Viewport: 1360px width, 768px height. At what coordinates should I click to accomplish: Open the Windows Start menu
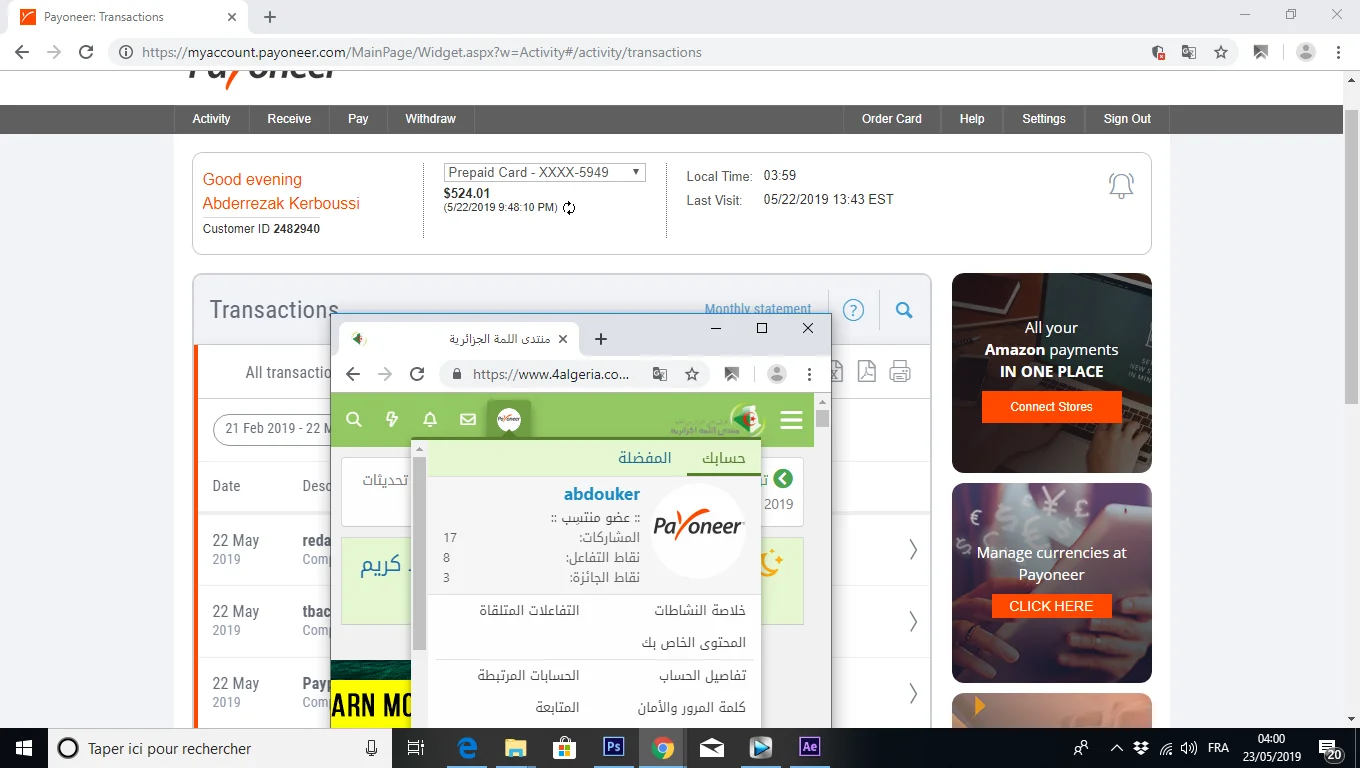(24, 747)
